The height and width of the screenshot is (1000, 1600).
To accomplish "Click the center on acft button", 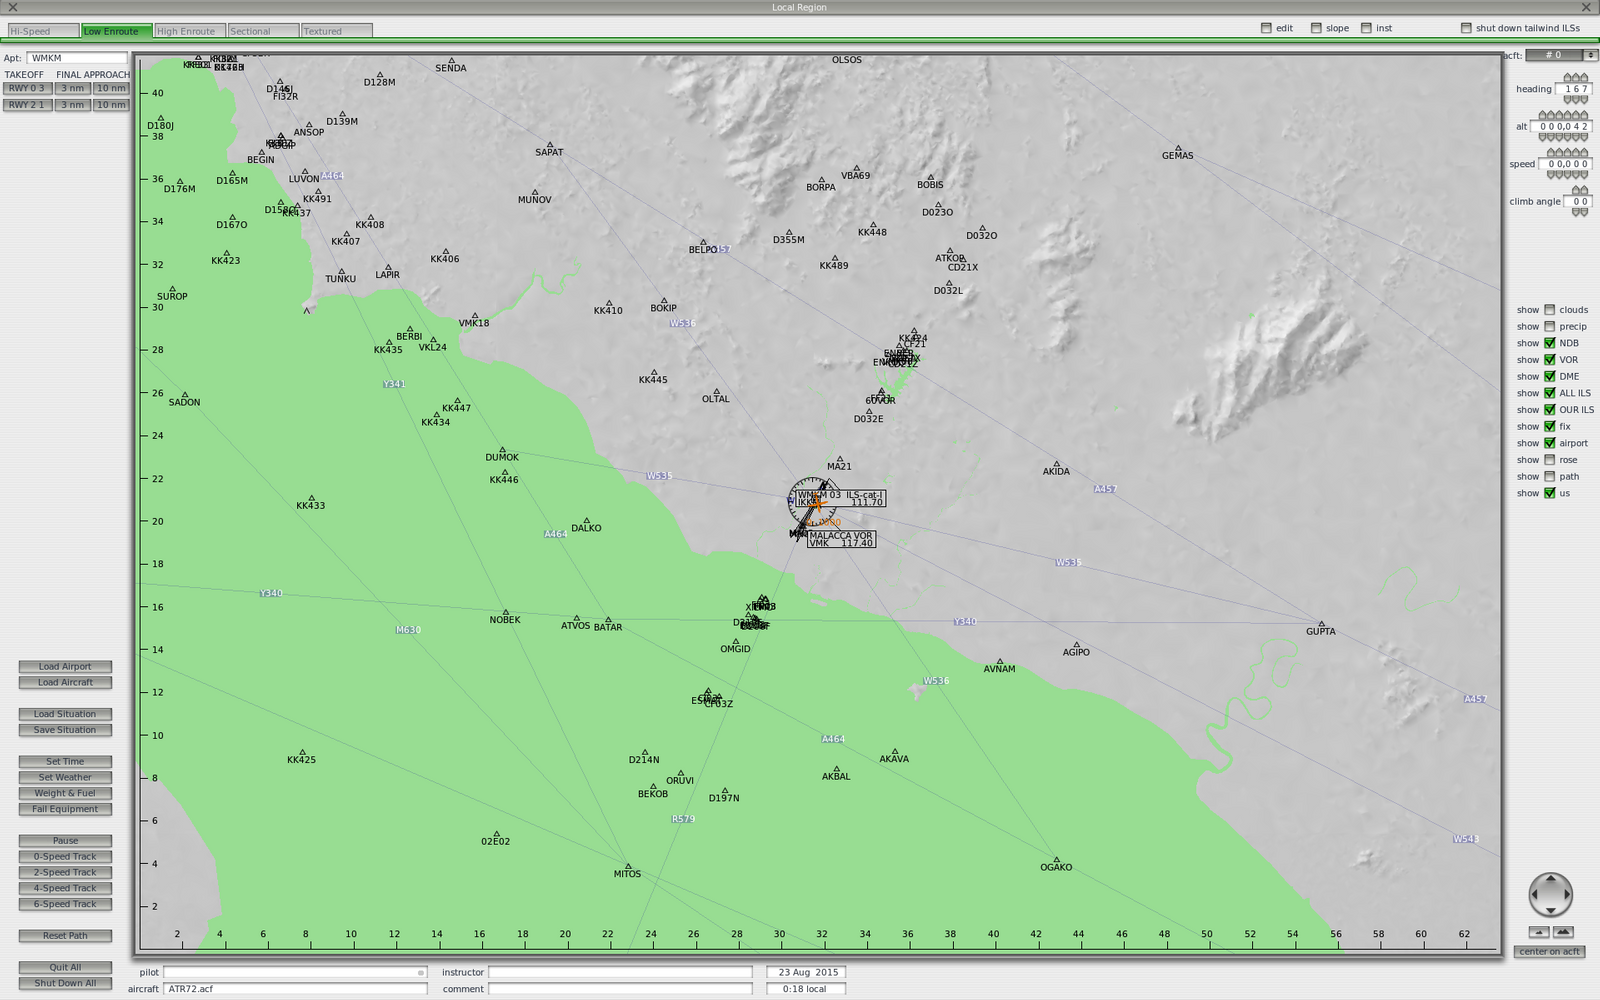I will [1549, 952].
